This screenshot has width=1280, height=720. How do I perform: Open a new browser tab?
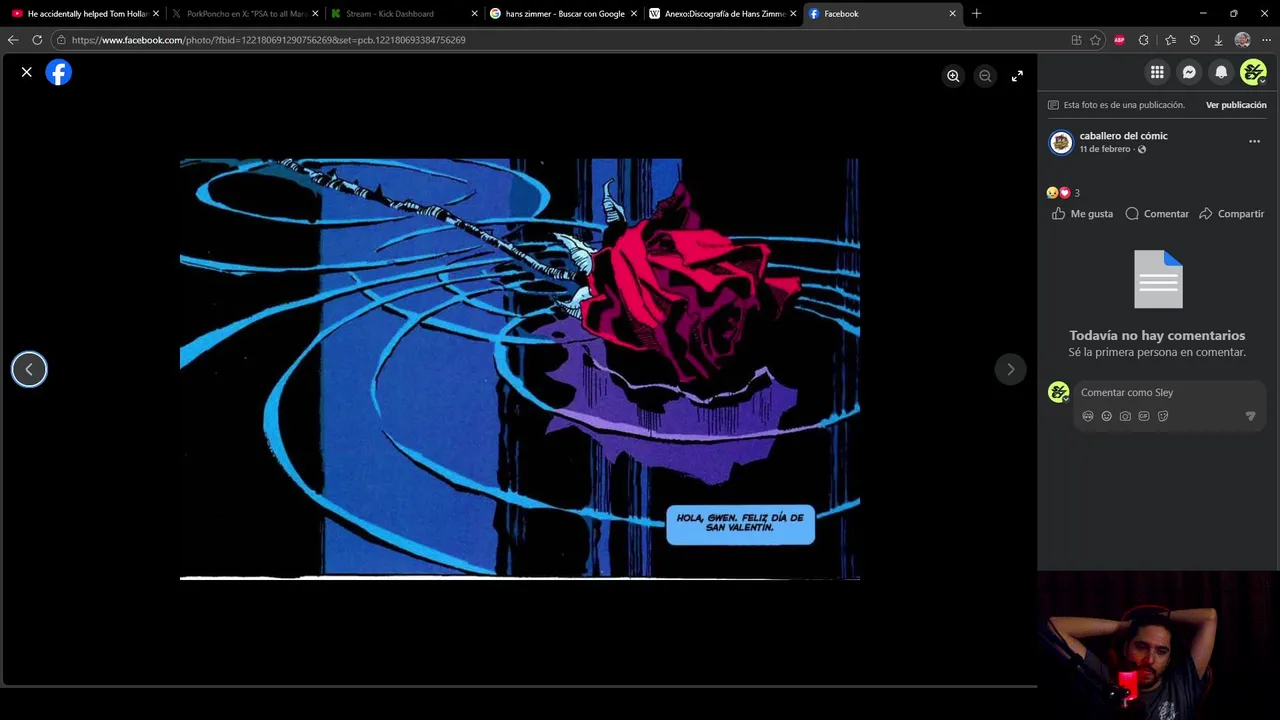click(976, 14)
